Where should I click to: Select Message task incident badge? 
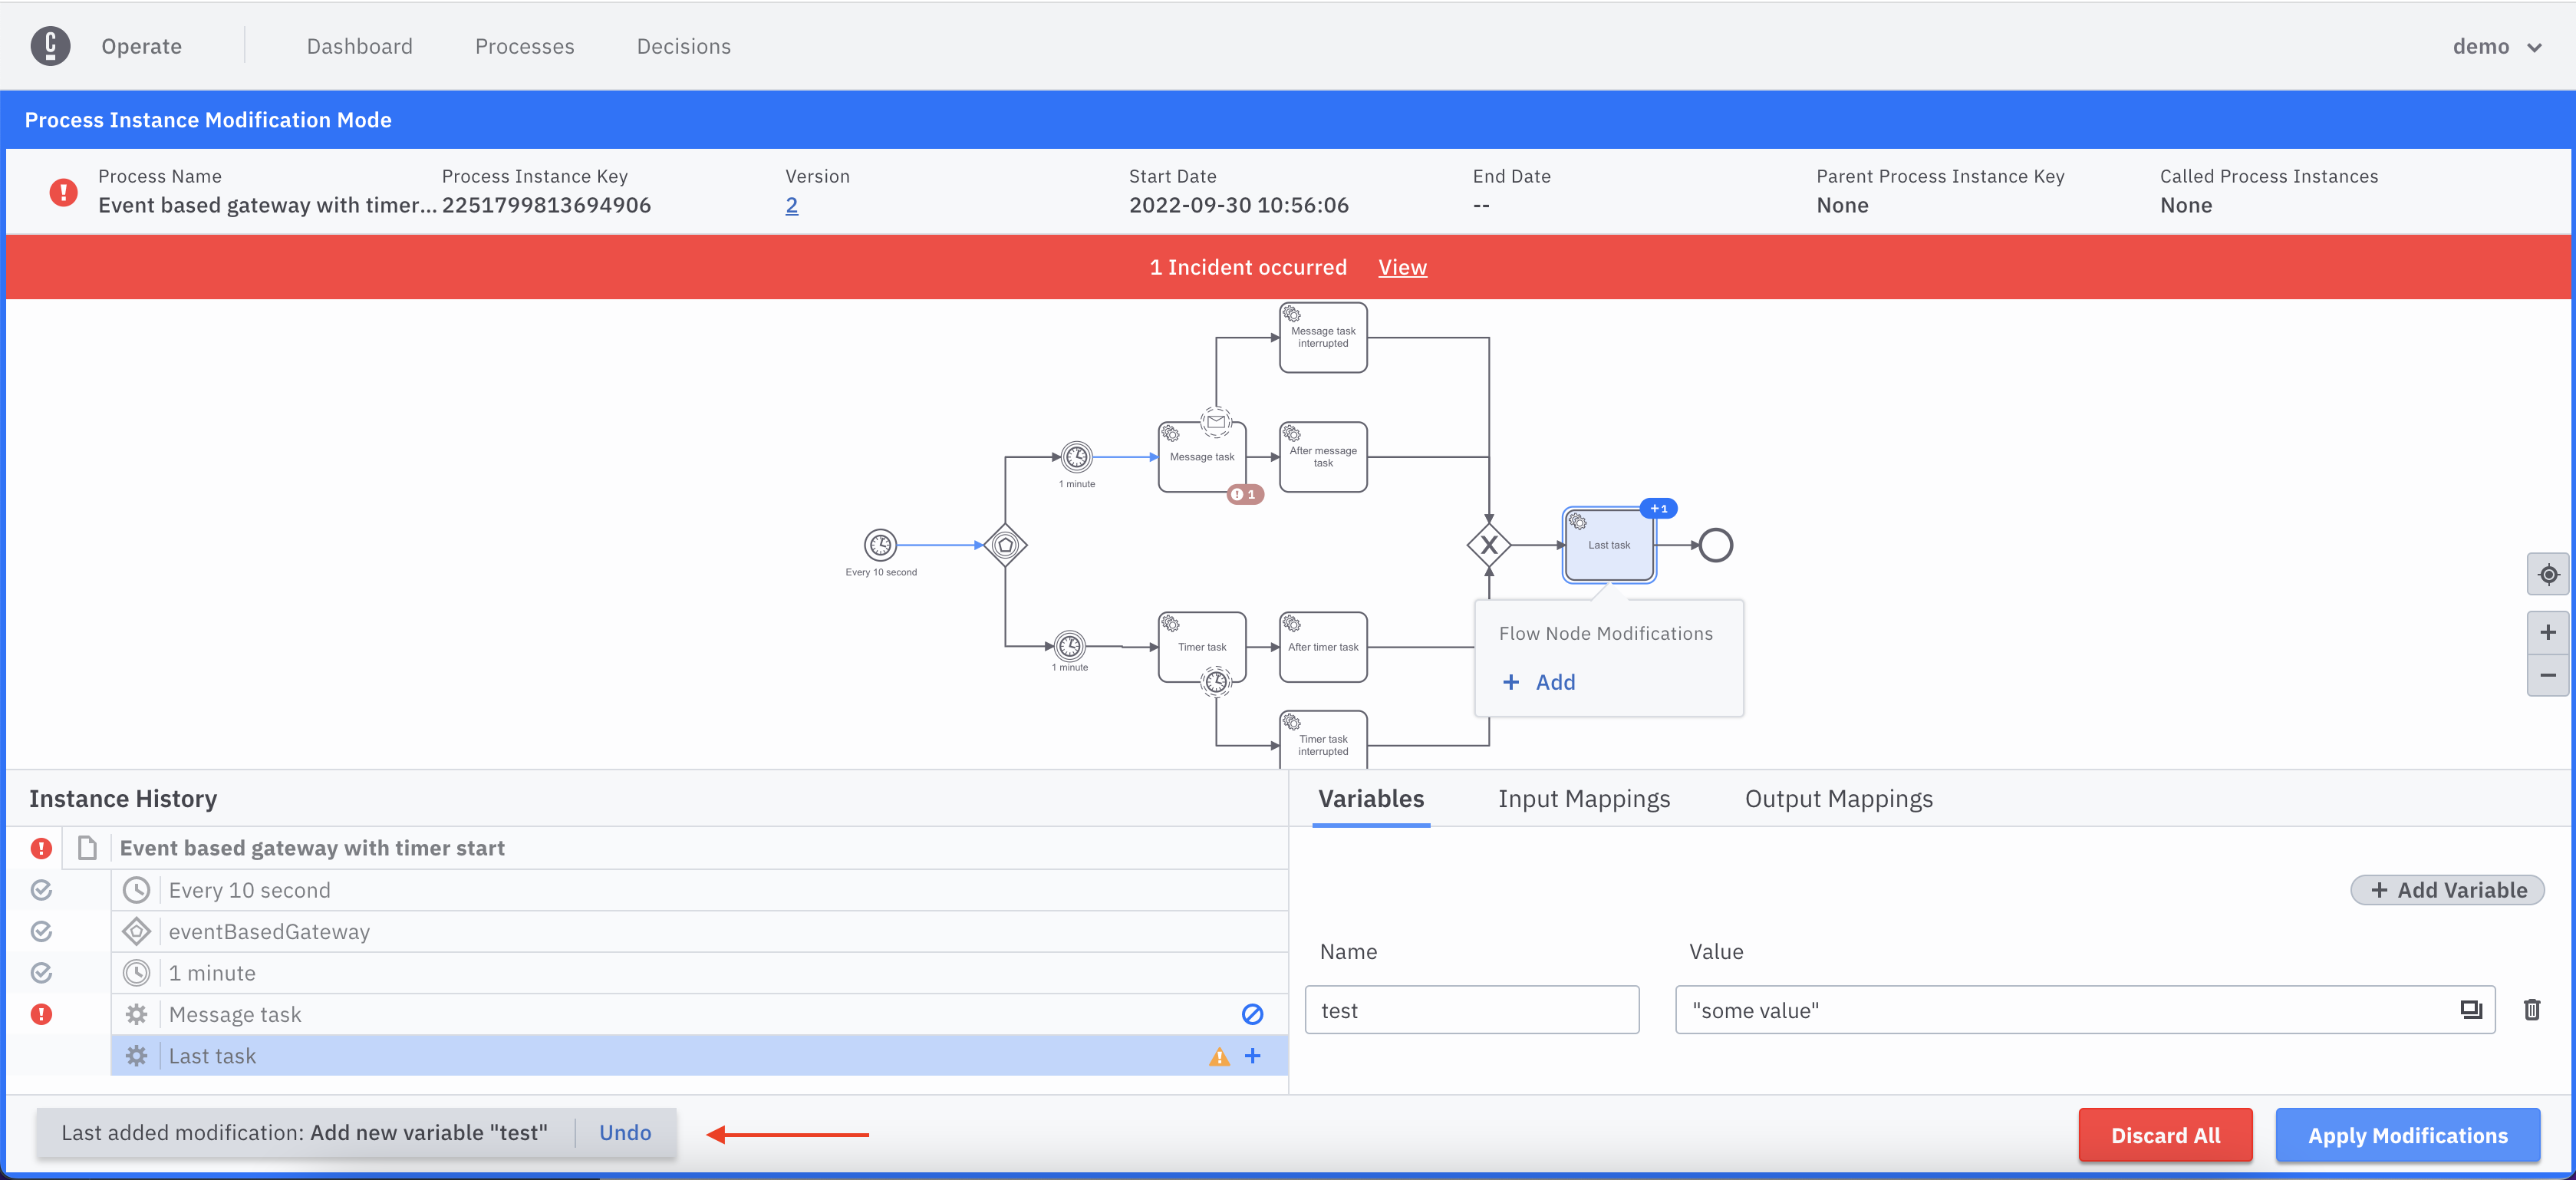[x=1245, y=494]
